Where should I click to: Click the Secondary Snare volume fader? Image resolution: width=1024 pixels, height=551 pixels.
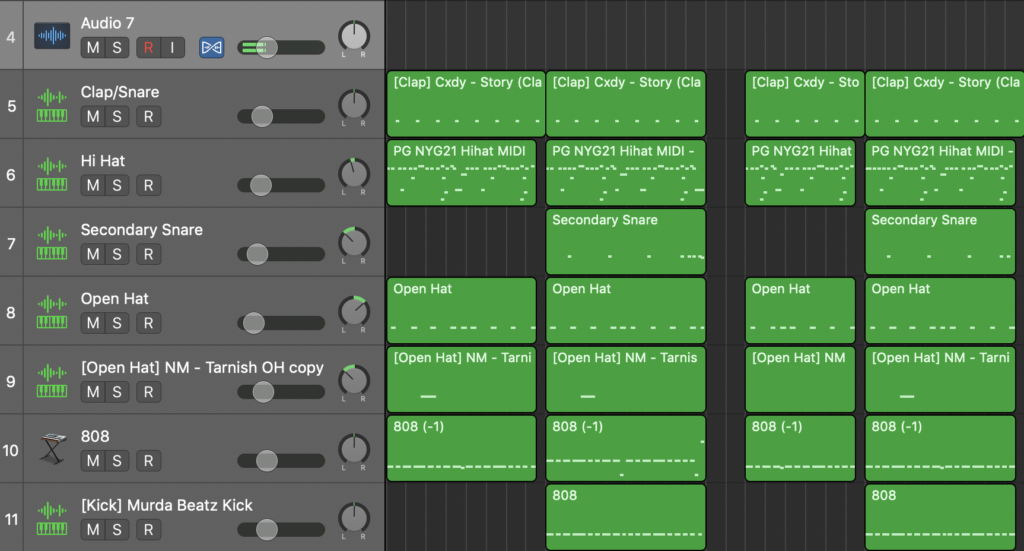coord(257,255)
